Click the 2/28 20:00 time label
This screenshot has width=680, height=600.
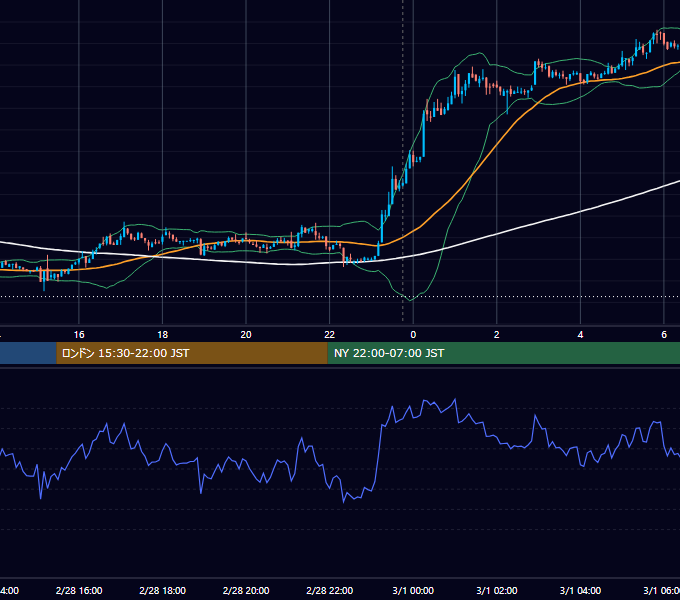pos(246,590)
